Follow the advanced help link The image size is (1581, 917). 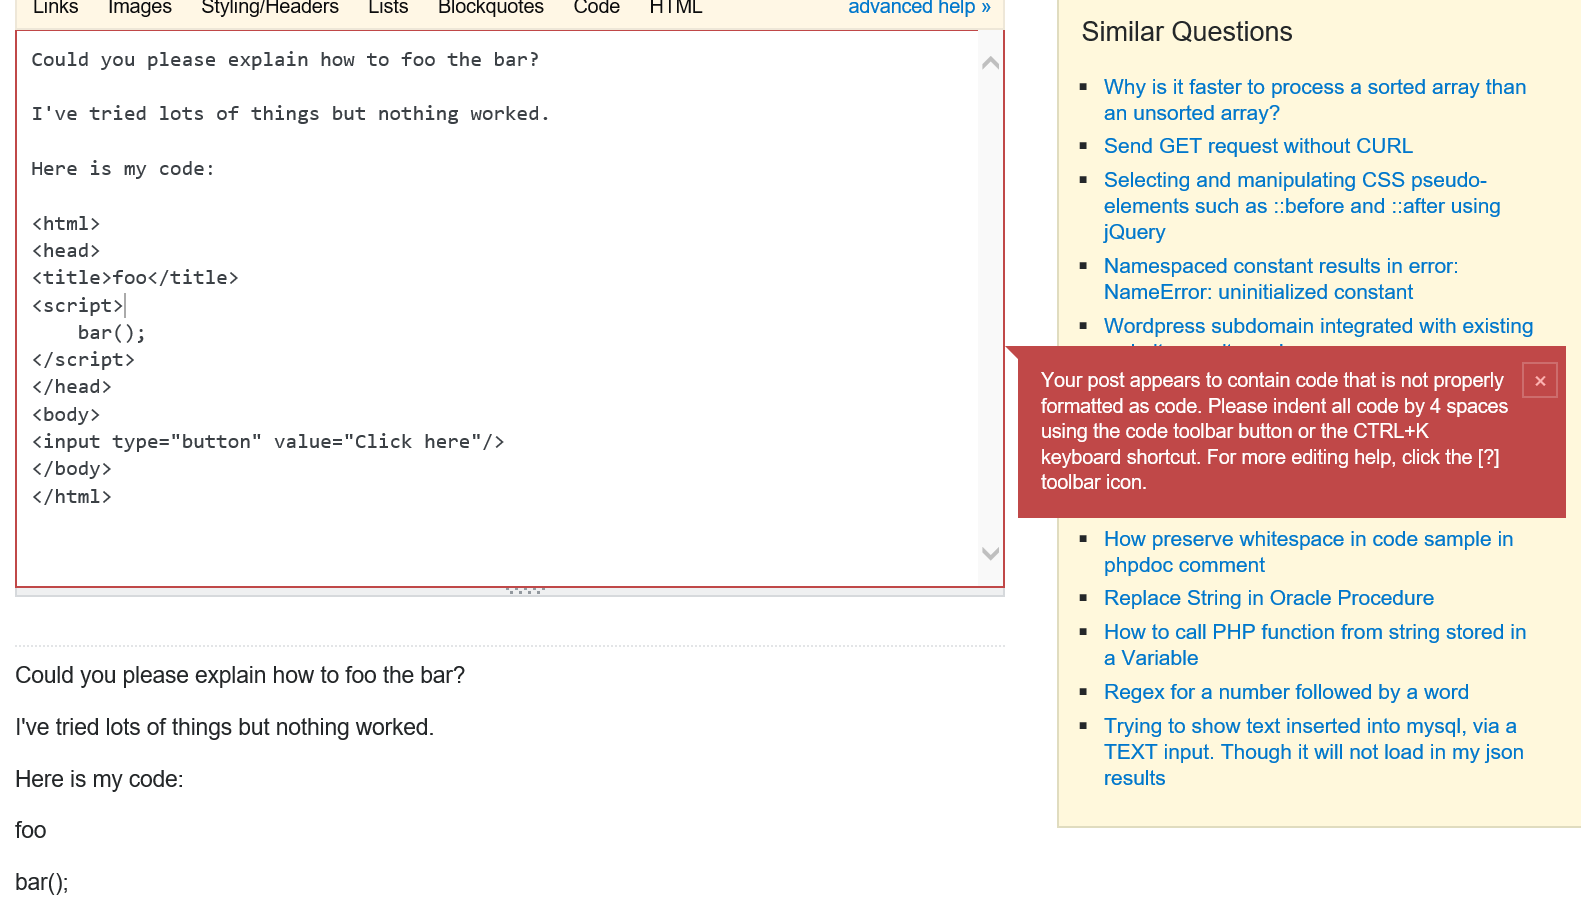coord(919,8)
